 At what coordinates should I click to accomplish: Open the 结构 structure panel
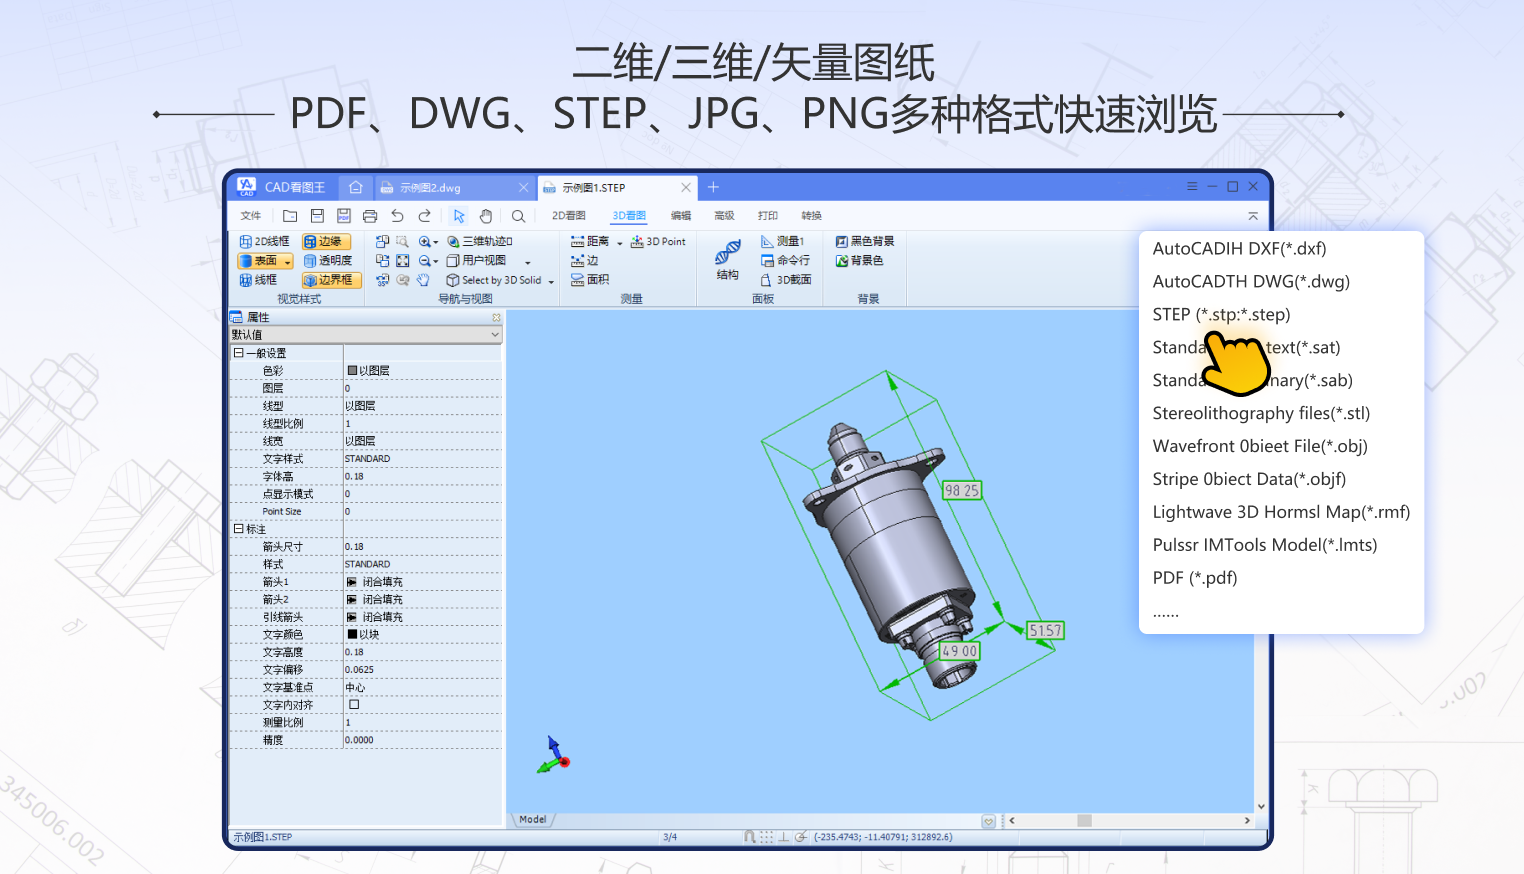pyautogui.click(x=728, y=259)
